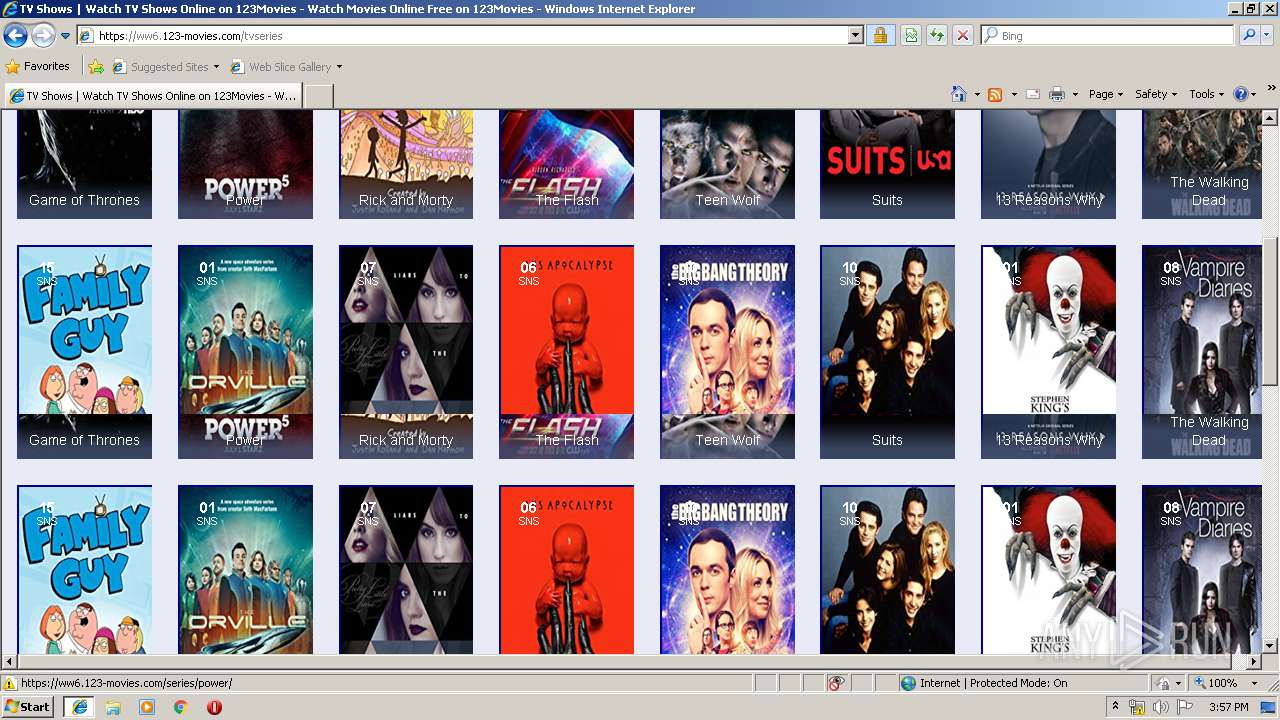The image size is (1280, 720).
Task: Open Windows Explorer folder taskbar icon
Action: pos(113,707)
